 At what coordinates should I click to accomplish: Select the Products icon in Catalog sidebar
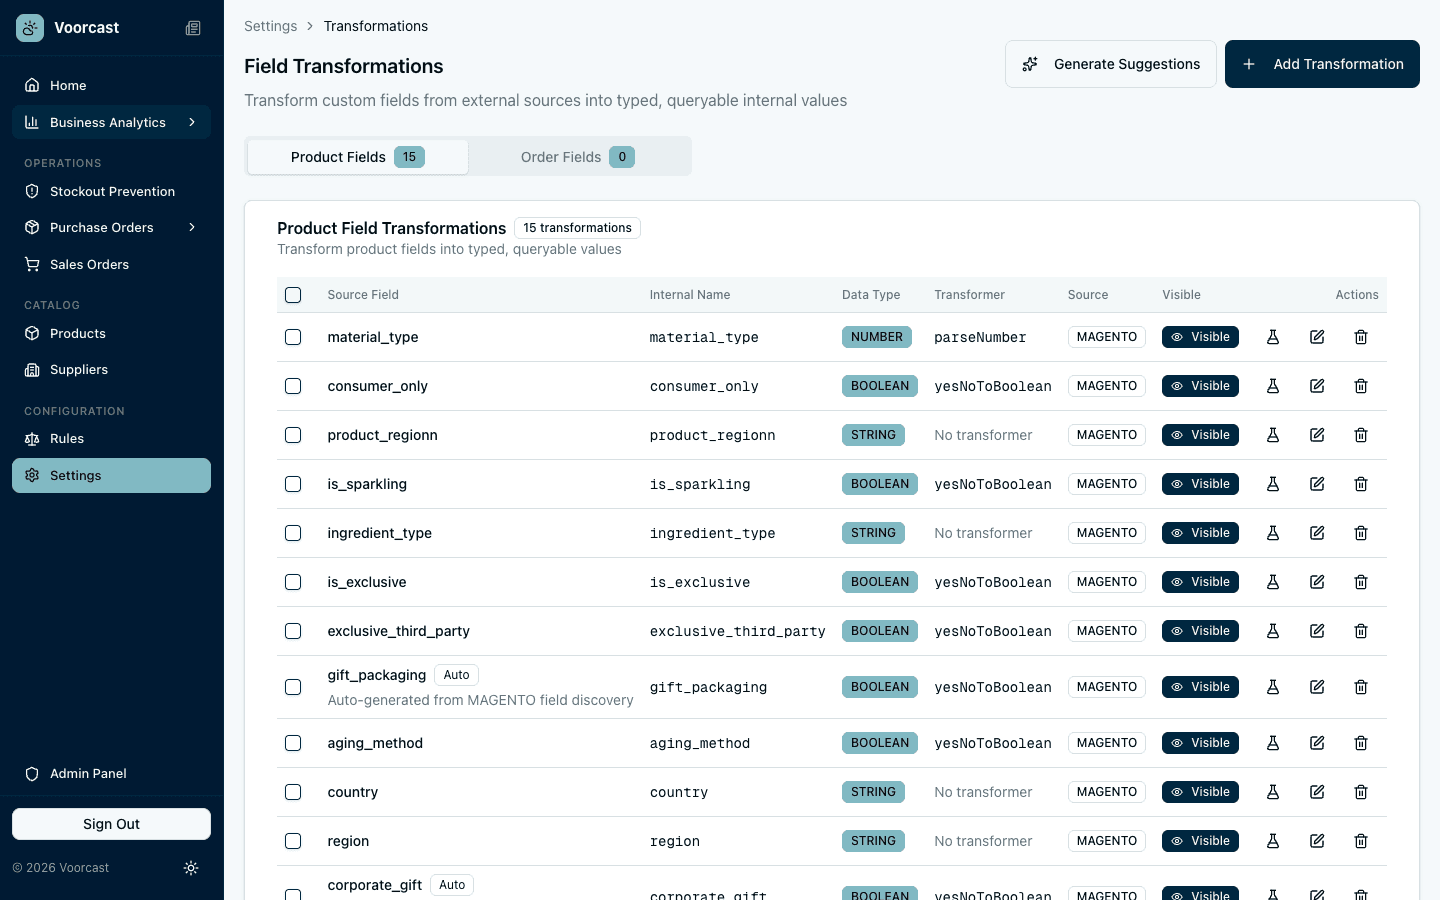tap(31, 333)
